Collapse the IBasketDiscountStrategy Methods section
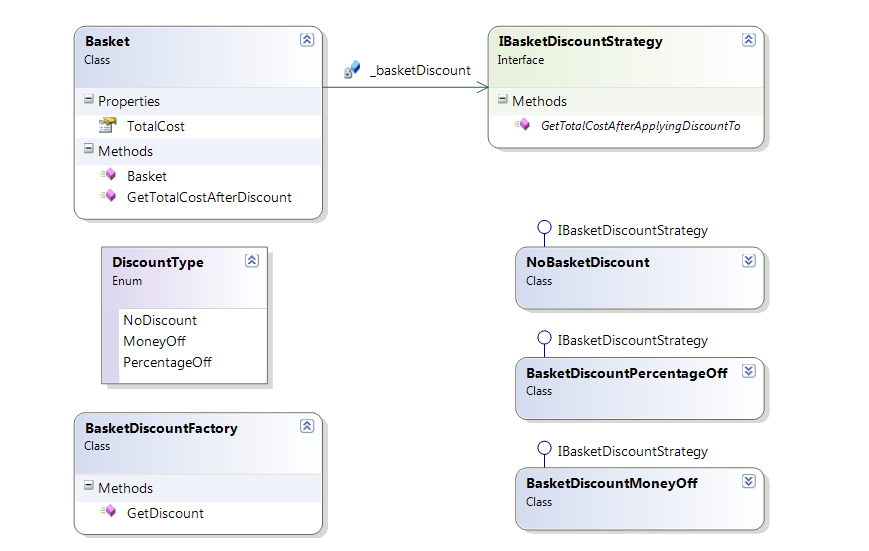The width and height of the screenshot is (869, 551). pyautogui.click(x=503, y=101)
